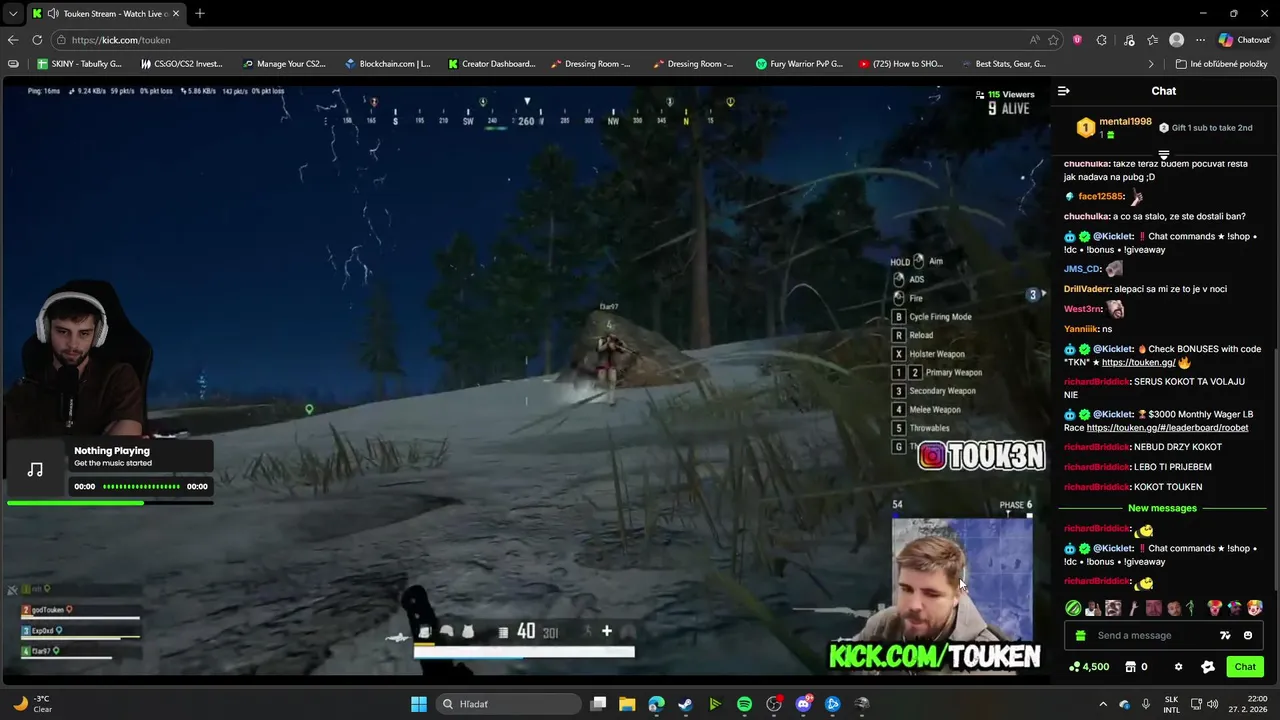Expand the gift leaderboard handle bar

(1164, 155)
